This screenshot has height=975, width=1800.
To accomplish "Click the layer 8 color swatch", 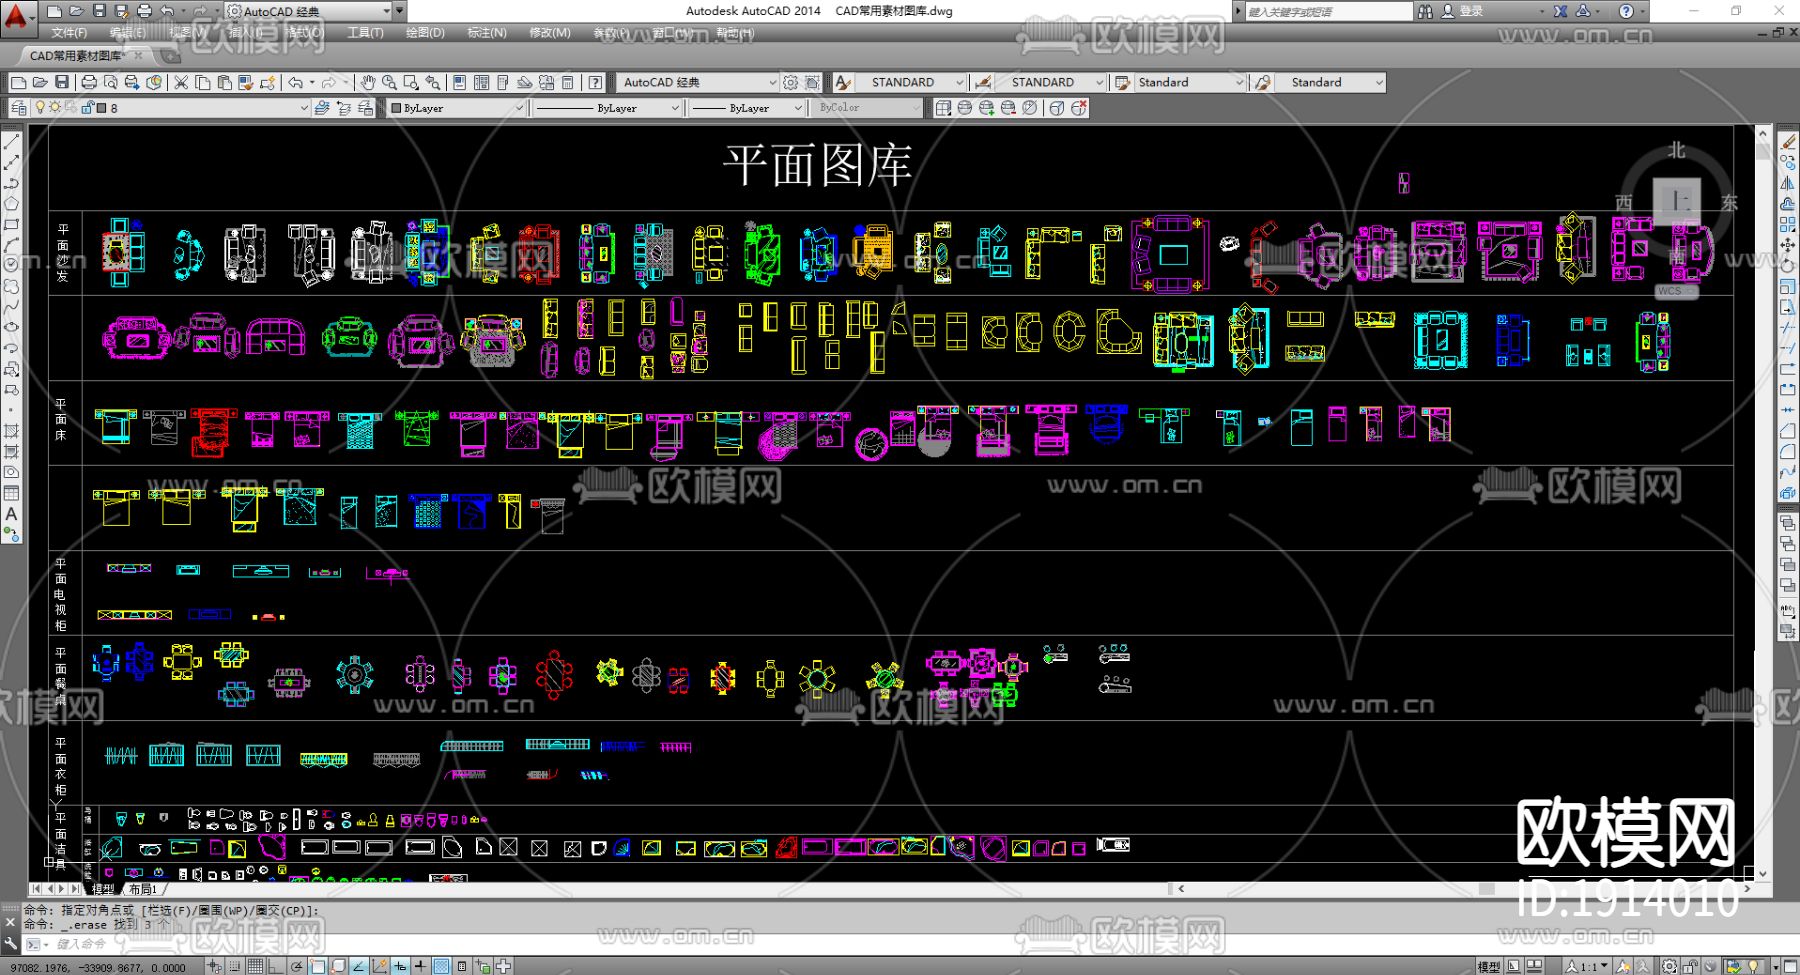I will (x=101, y=108).
